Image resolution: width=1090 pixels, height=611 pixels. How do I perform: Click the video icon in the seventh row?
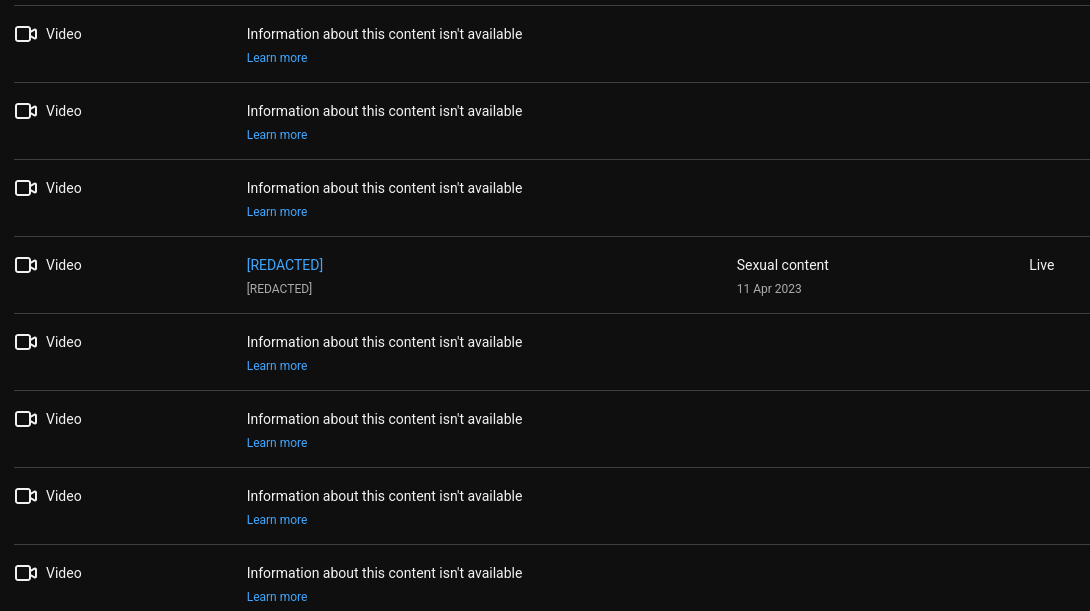[x=26, y=496]
